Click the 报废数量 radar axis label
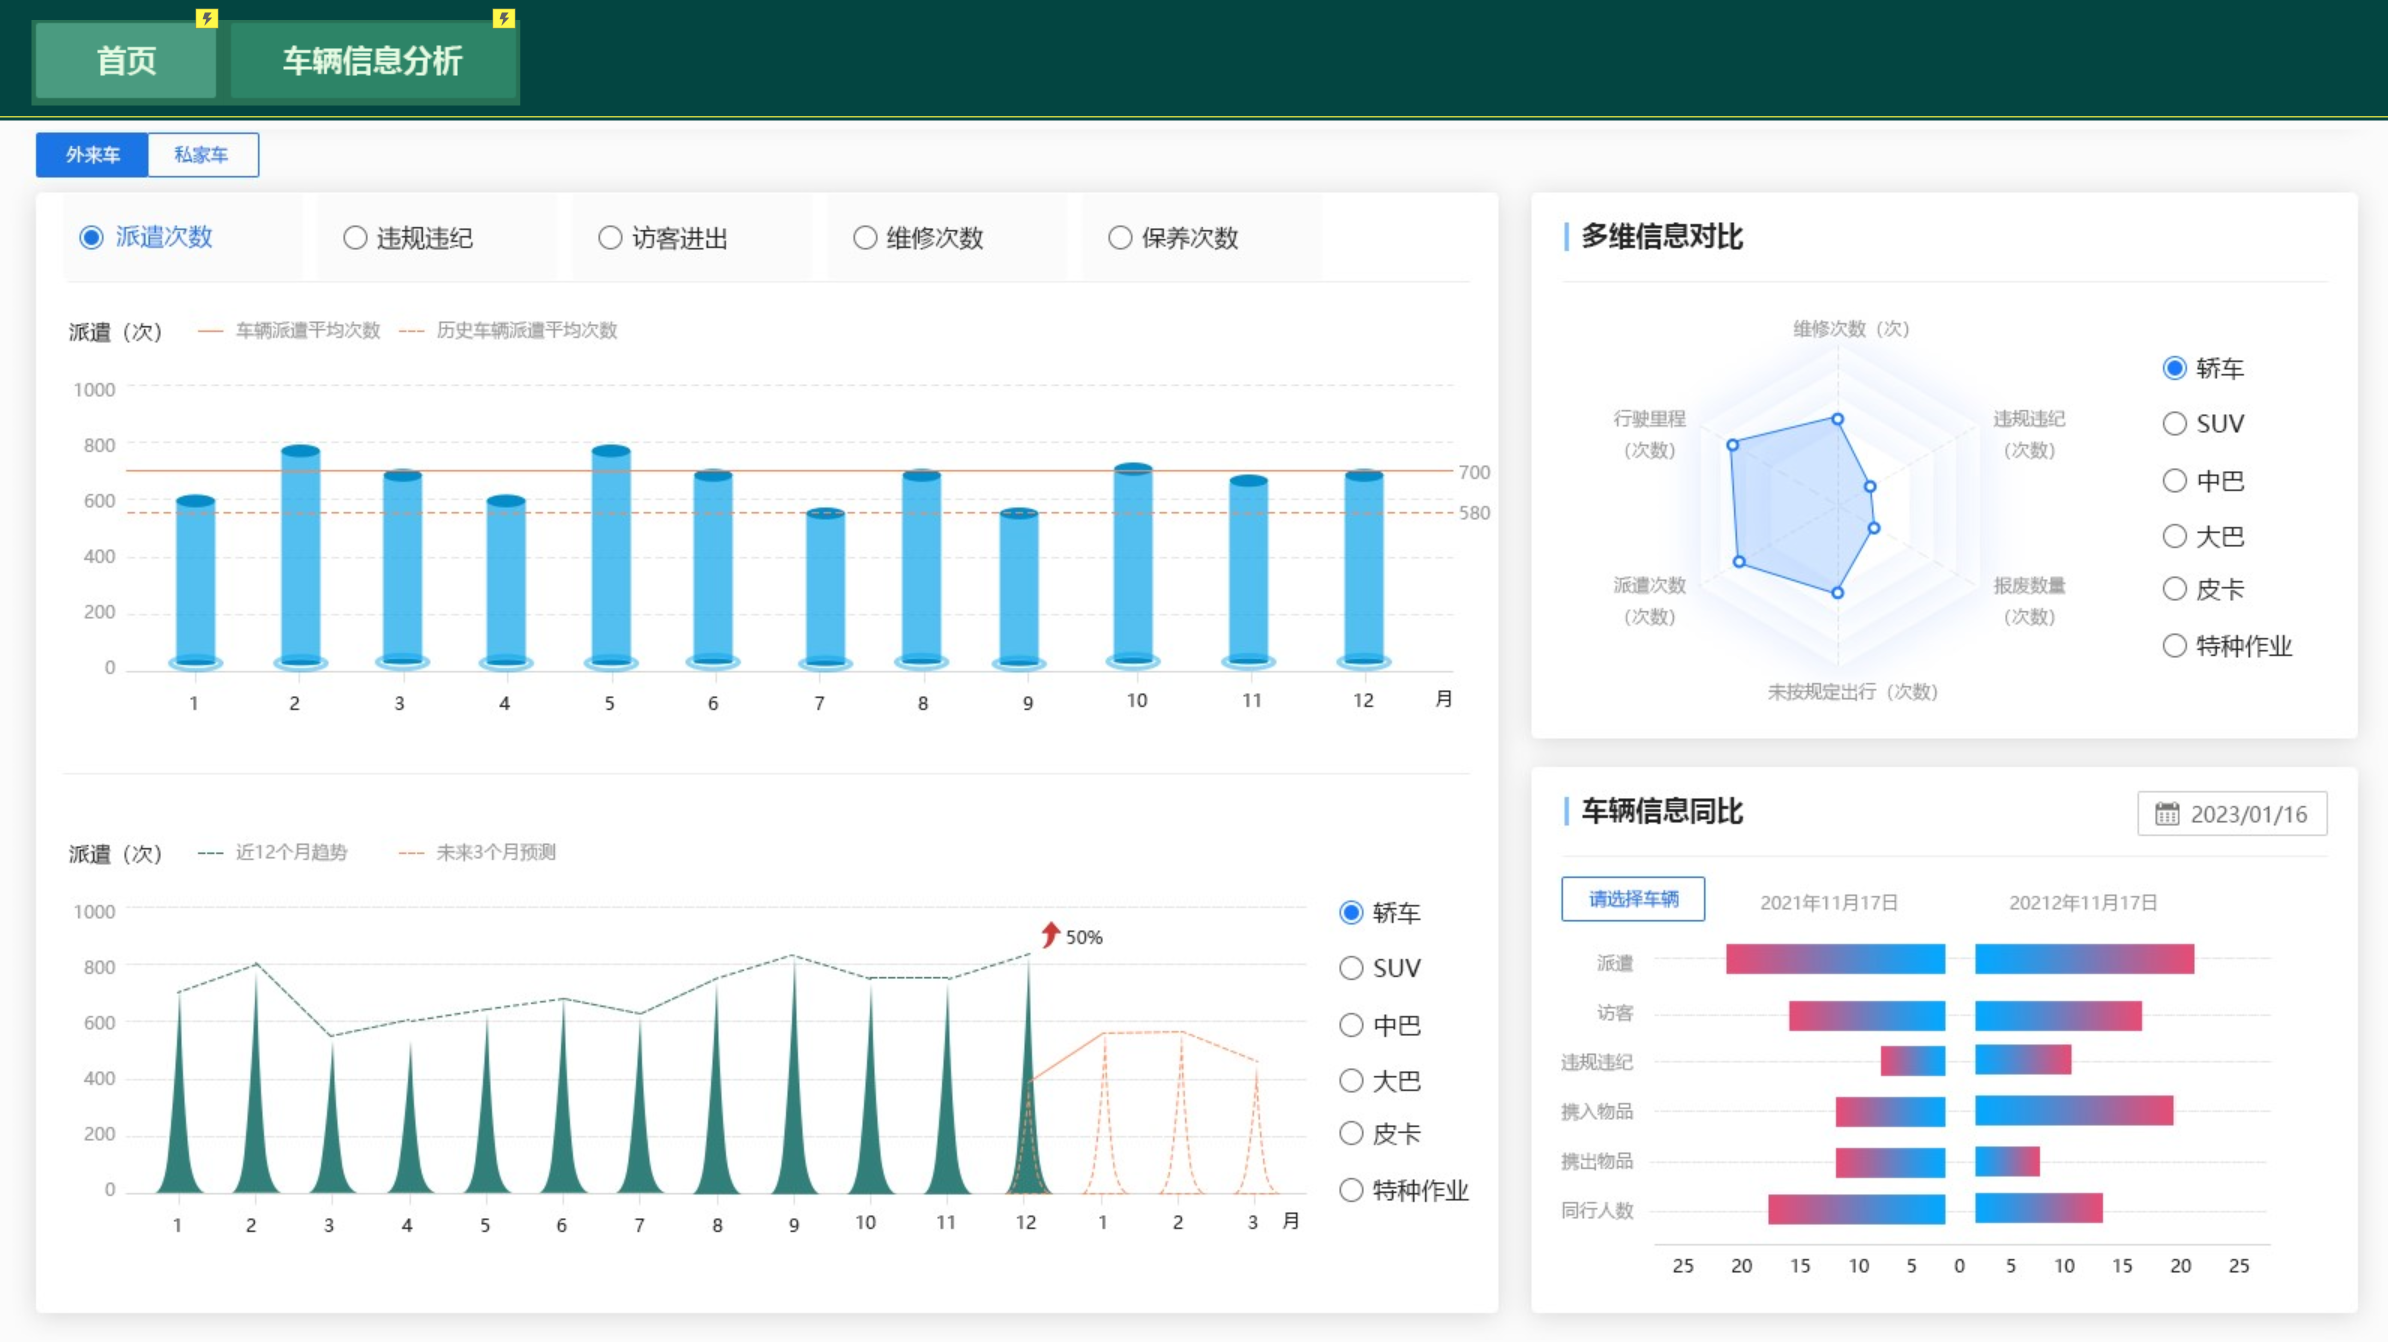2388x1342 pixels. pyautogui.click(x=2029, y=600)
